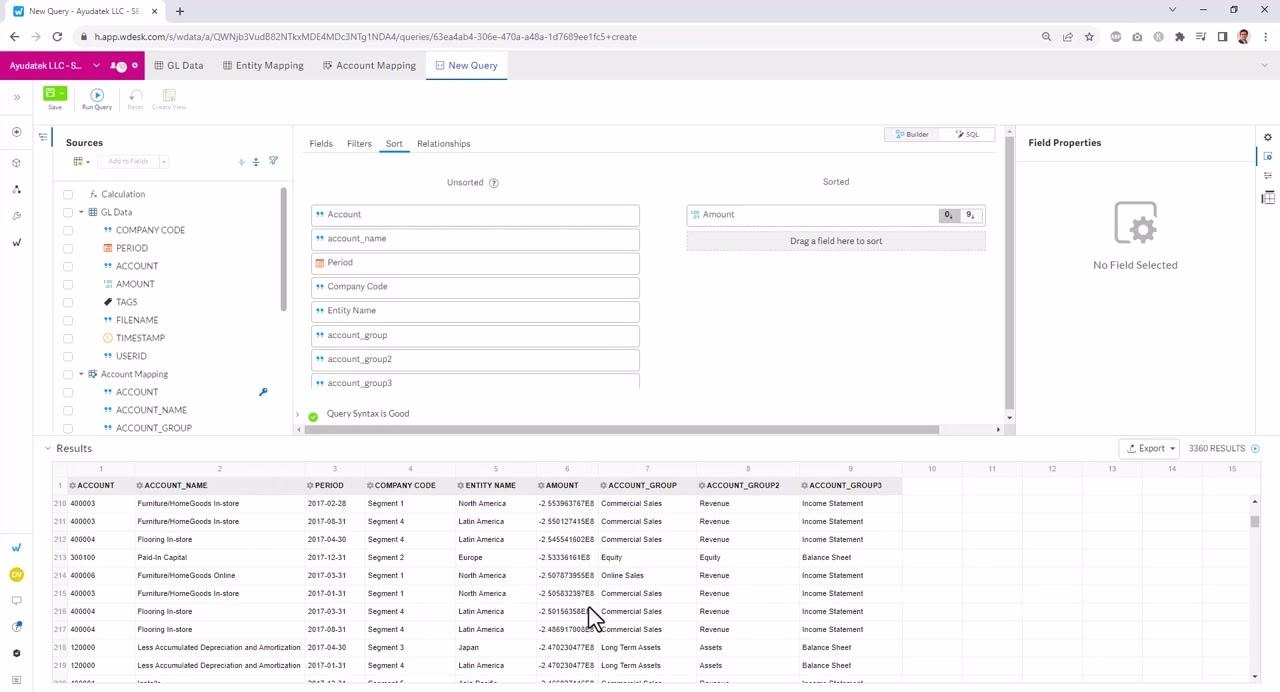Open the wrench tools sidebar icon
The width and height of the screenshot is (1280, 692).
click(x=16, y=216)
